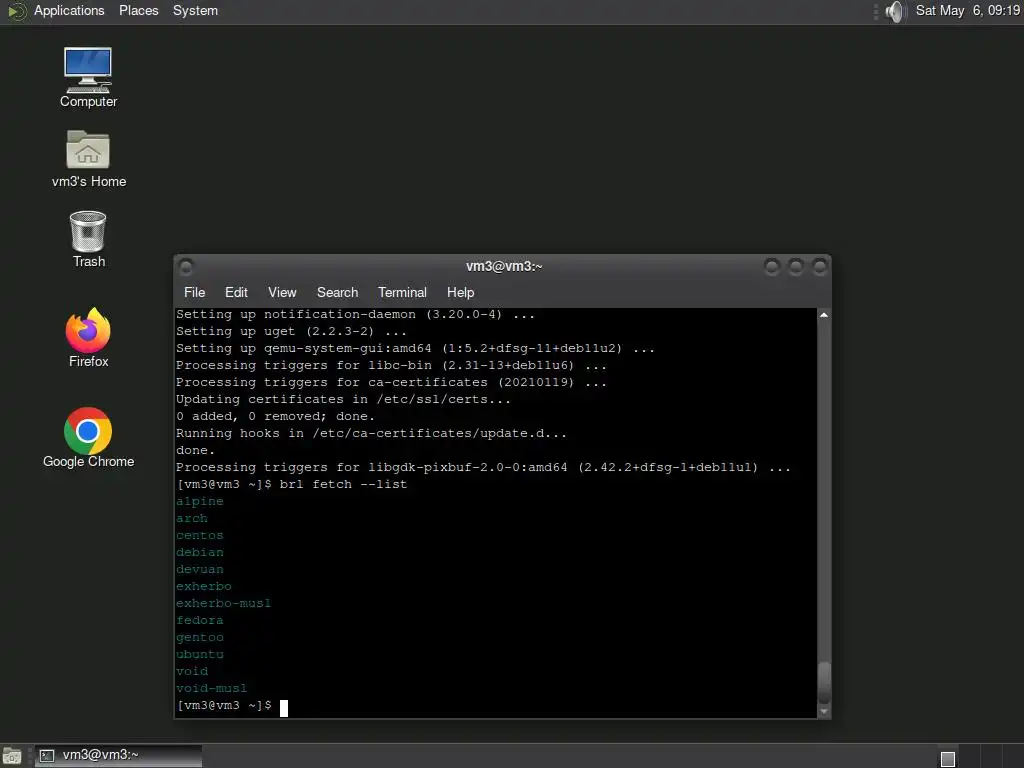
Task: Open the terminal Help menu
Action: click(460, 293)
